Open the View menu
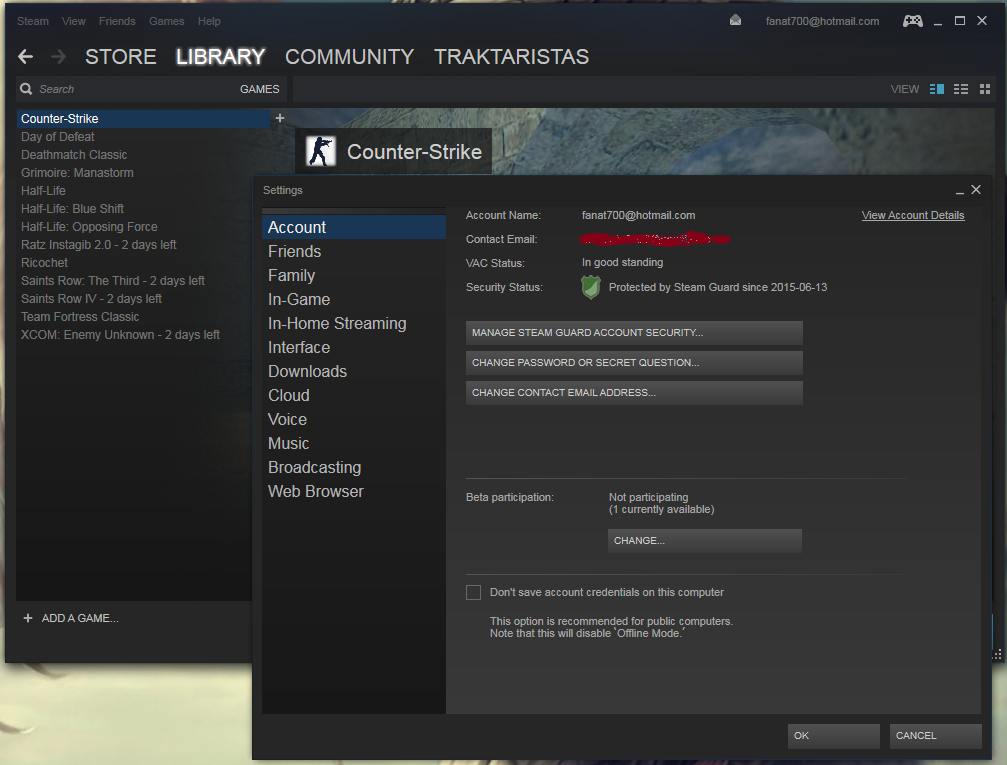This screenshot has width=1007, height=765. pyautogui.click(x=73, y=21)
